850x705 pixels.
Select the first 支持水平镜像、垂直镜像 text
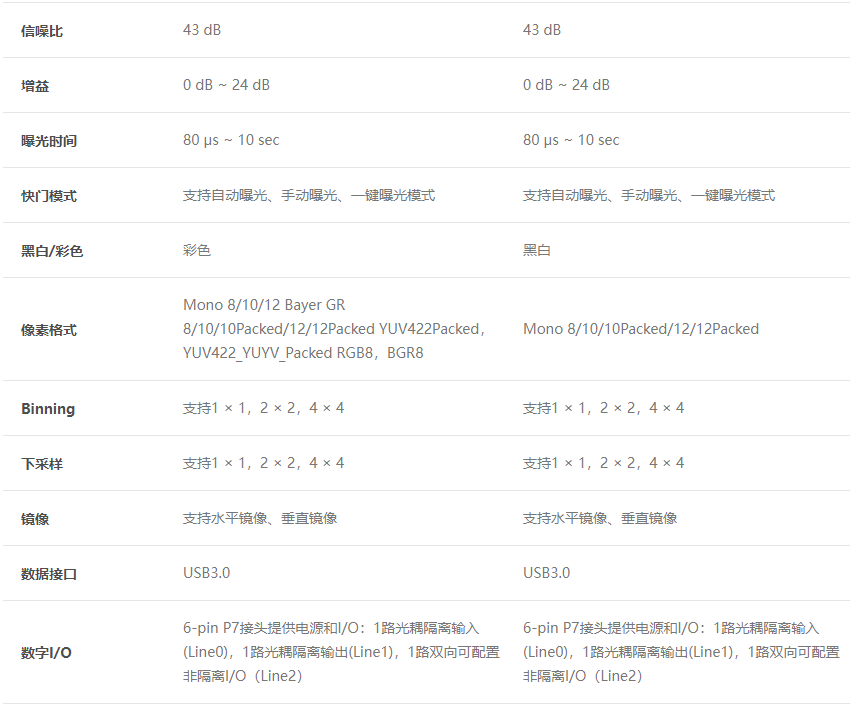260,518
